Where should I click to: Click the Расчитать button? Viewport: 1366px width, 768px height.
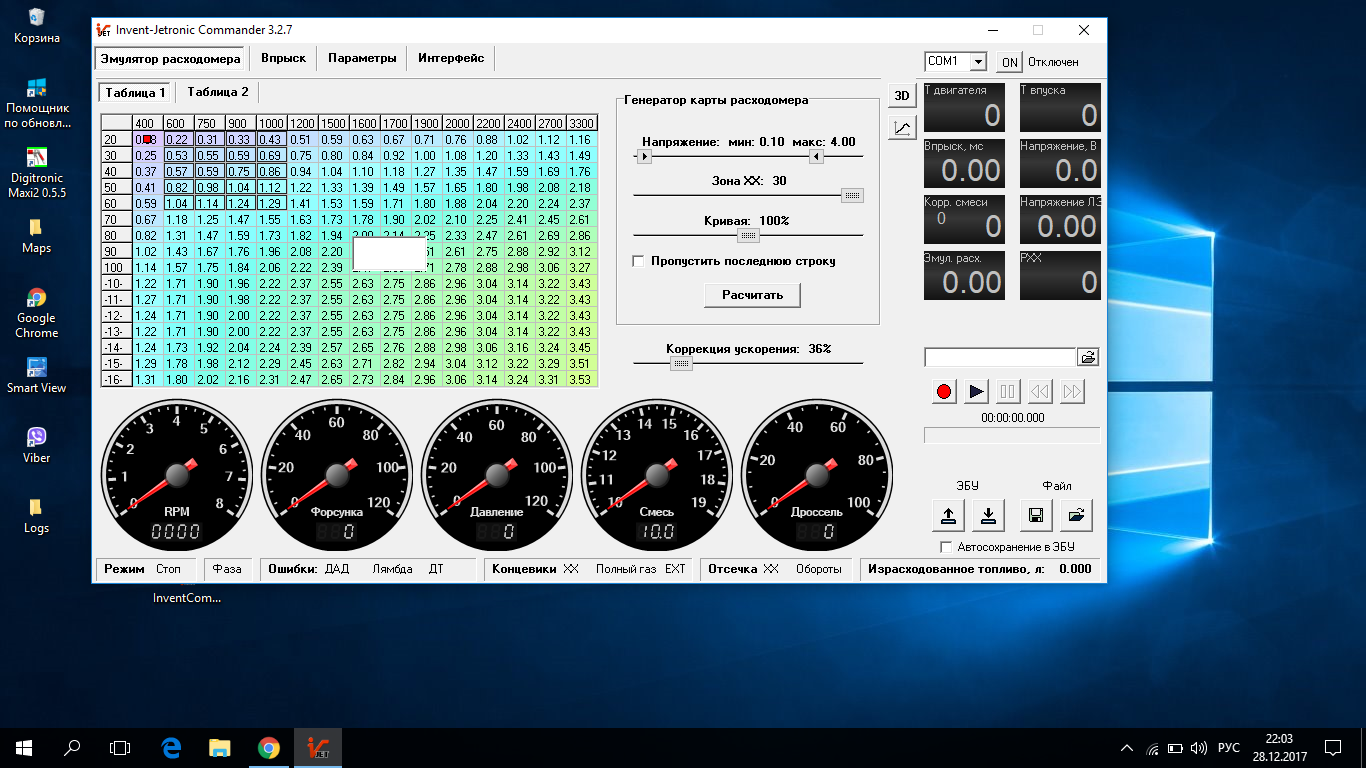click(752, 295)
